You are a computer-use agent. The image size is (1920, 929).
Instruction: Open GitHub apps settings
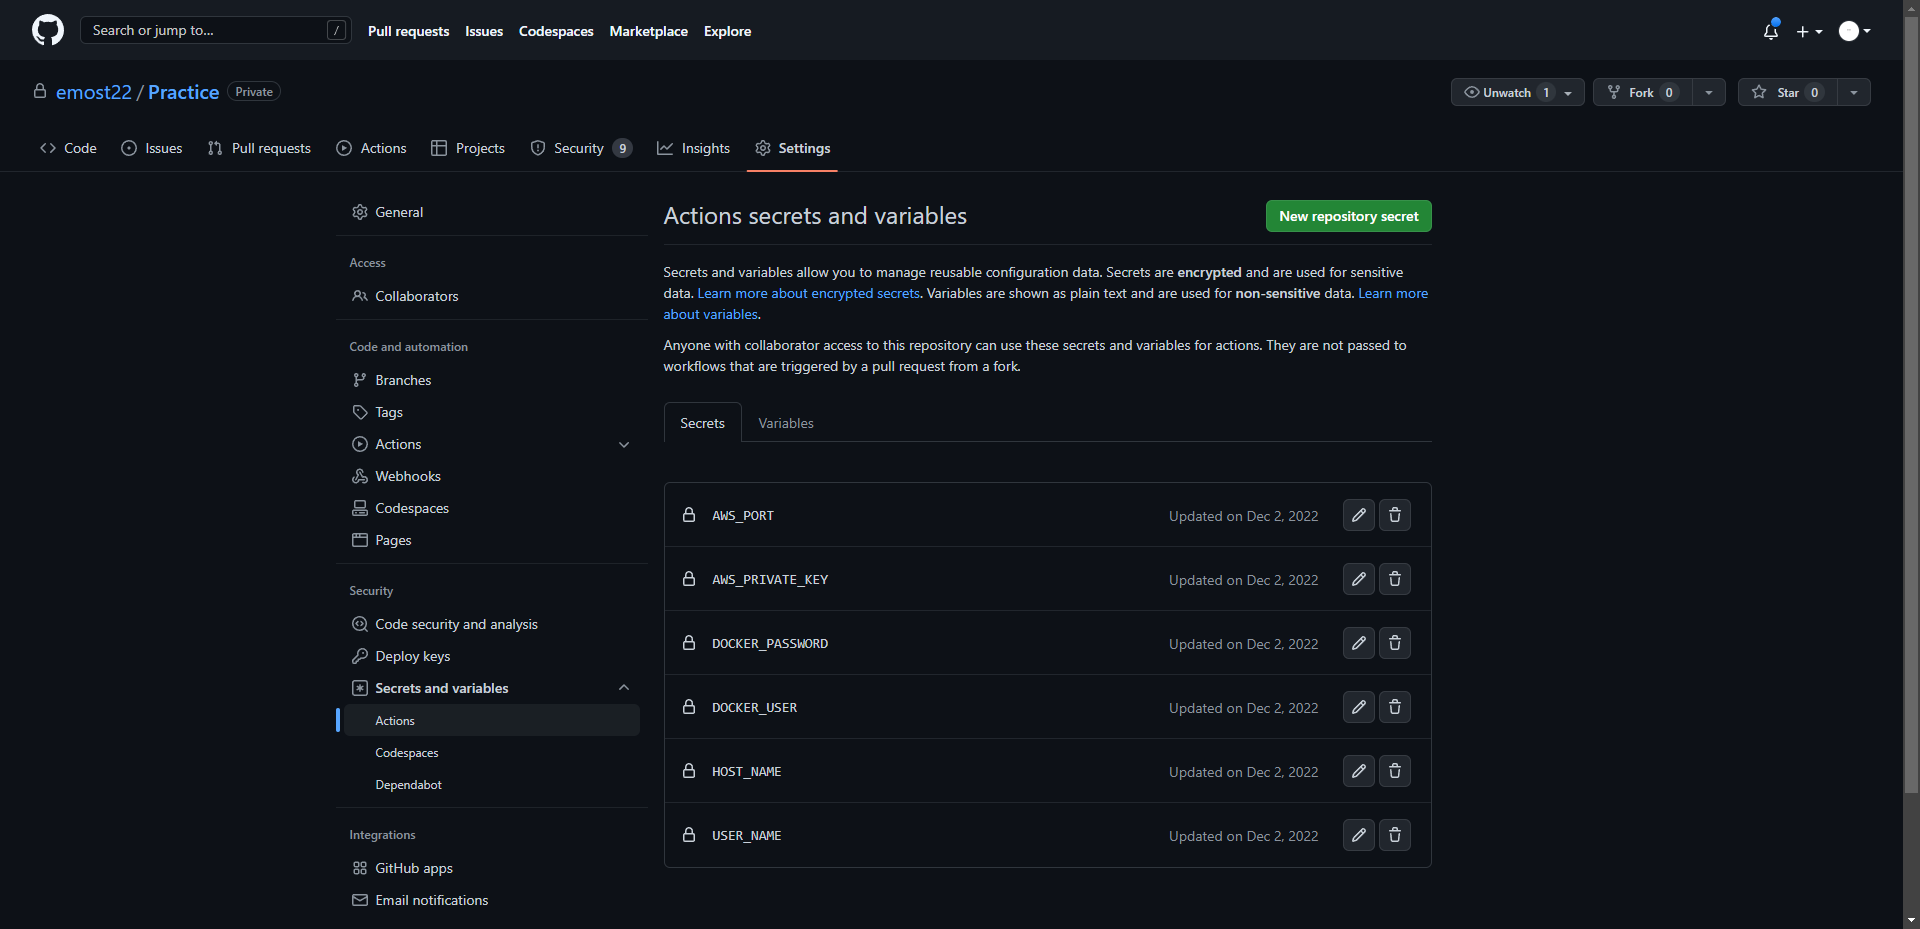(x=492, y=868)
